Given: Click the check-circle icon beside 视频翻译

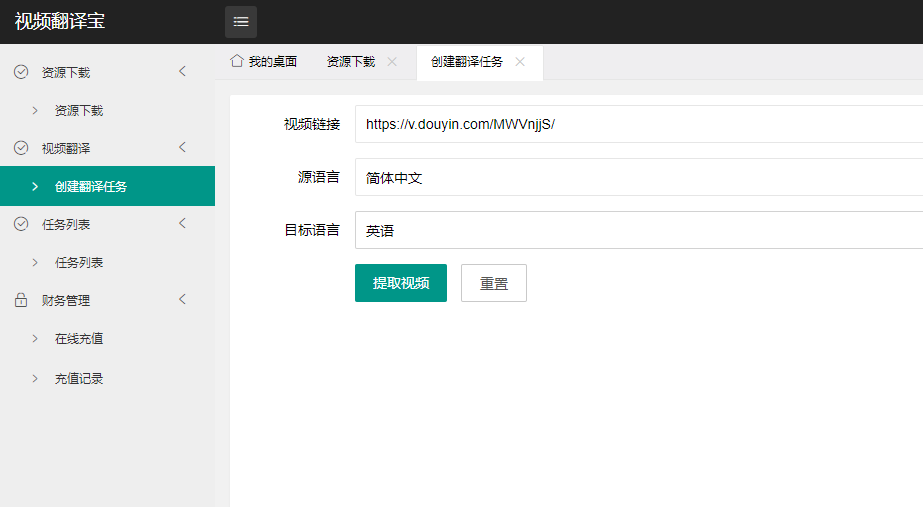Looking at the screenshot, I should click(21, 148).
